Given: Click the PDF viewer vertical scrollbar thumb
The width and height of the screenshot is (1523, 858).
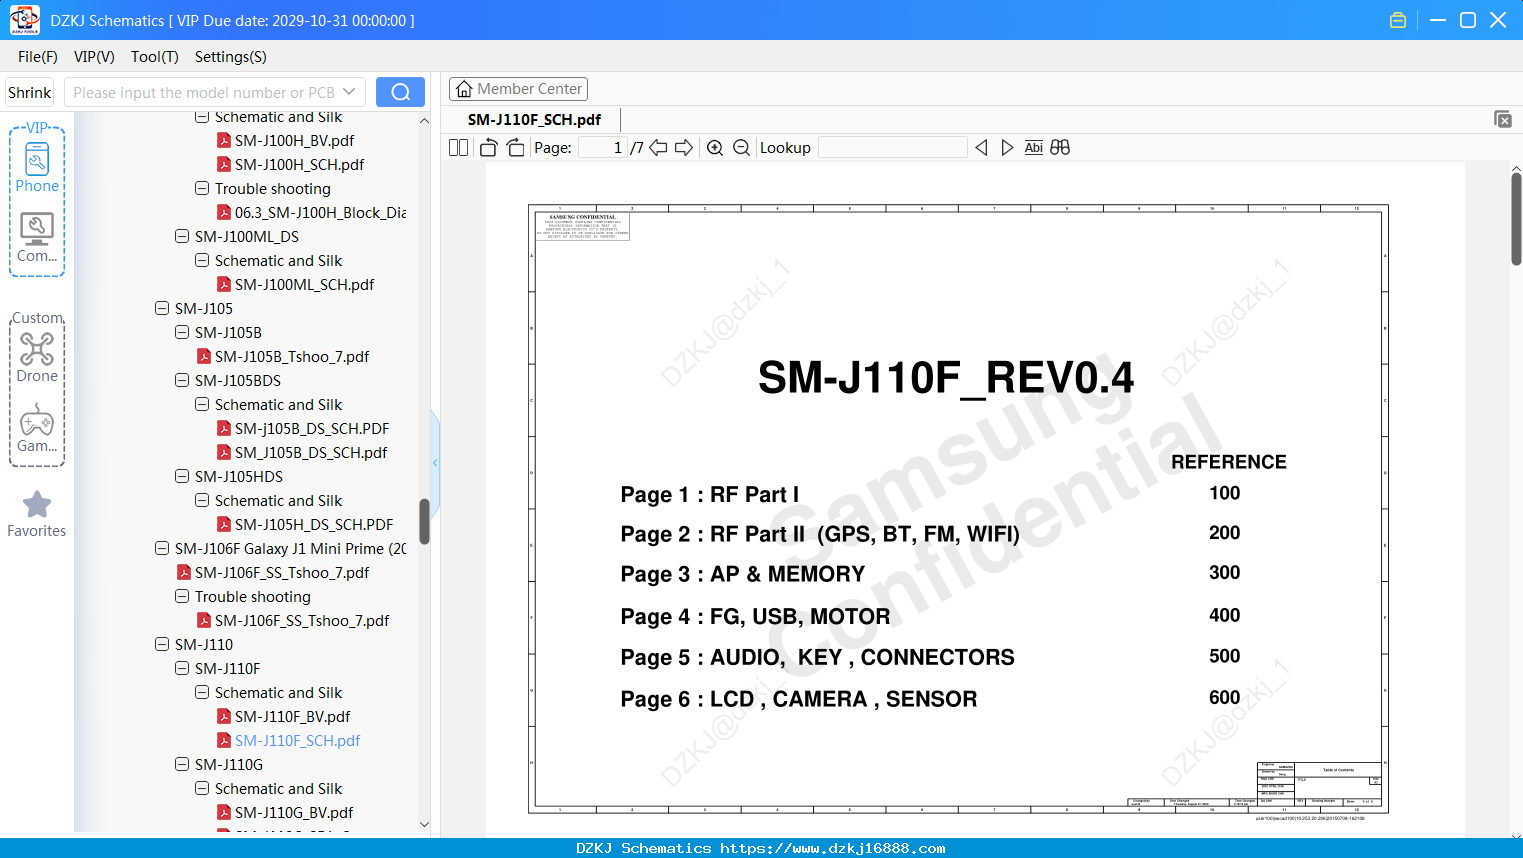Looking at the screenshot, I should pyautogui.click(x=1516, y=219).
